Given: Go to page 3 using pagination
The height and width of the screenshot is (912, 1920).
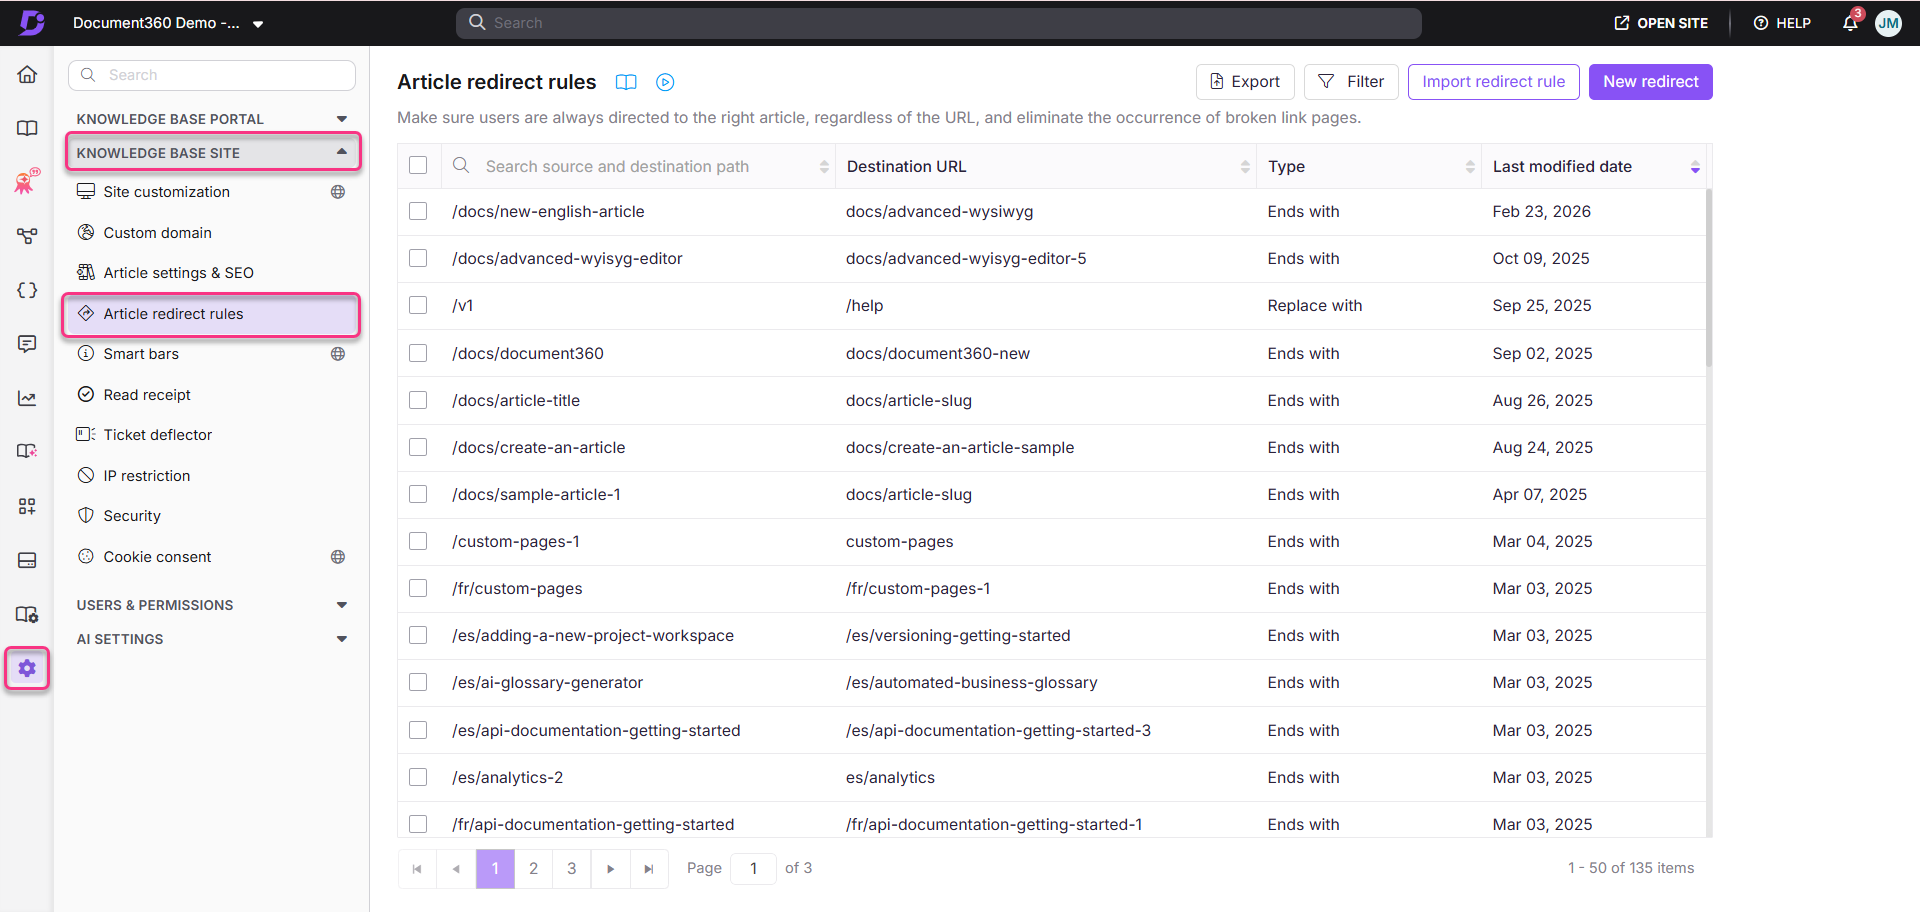Looking at the screenshot, I should tap(571, 868).
